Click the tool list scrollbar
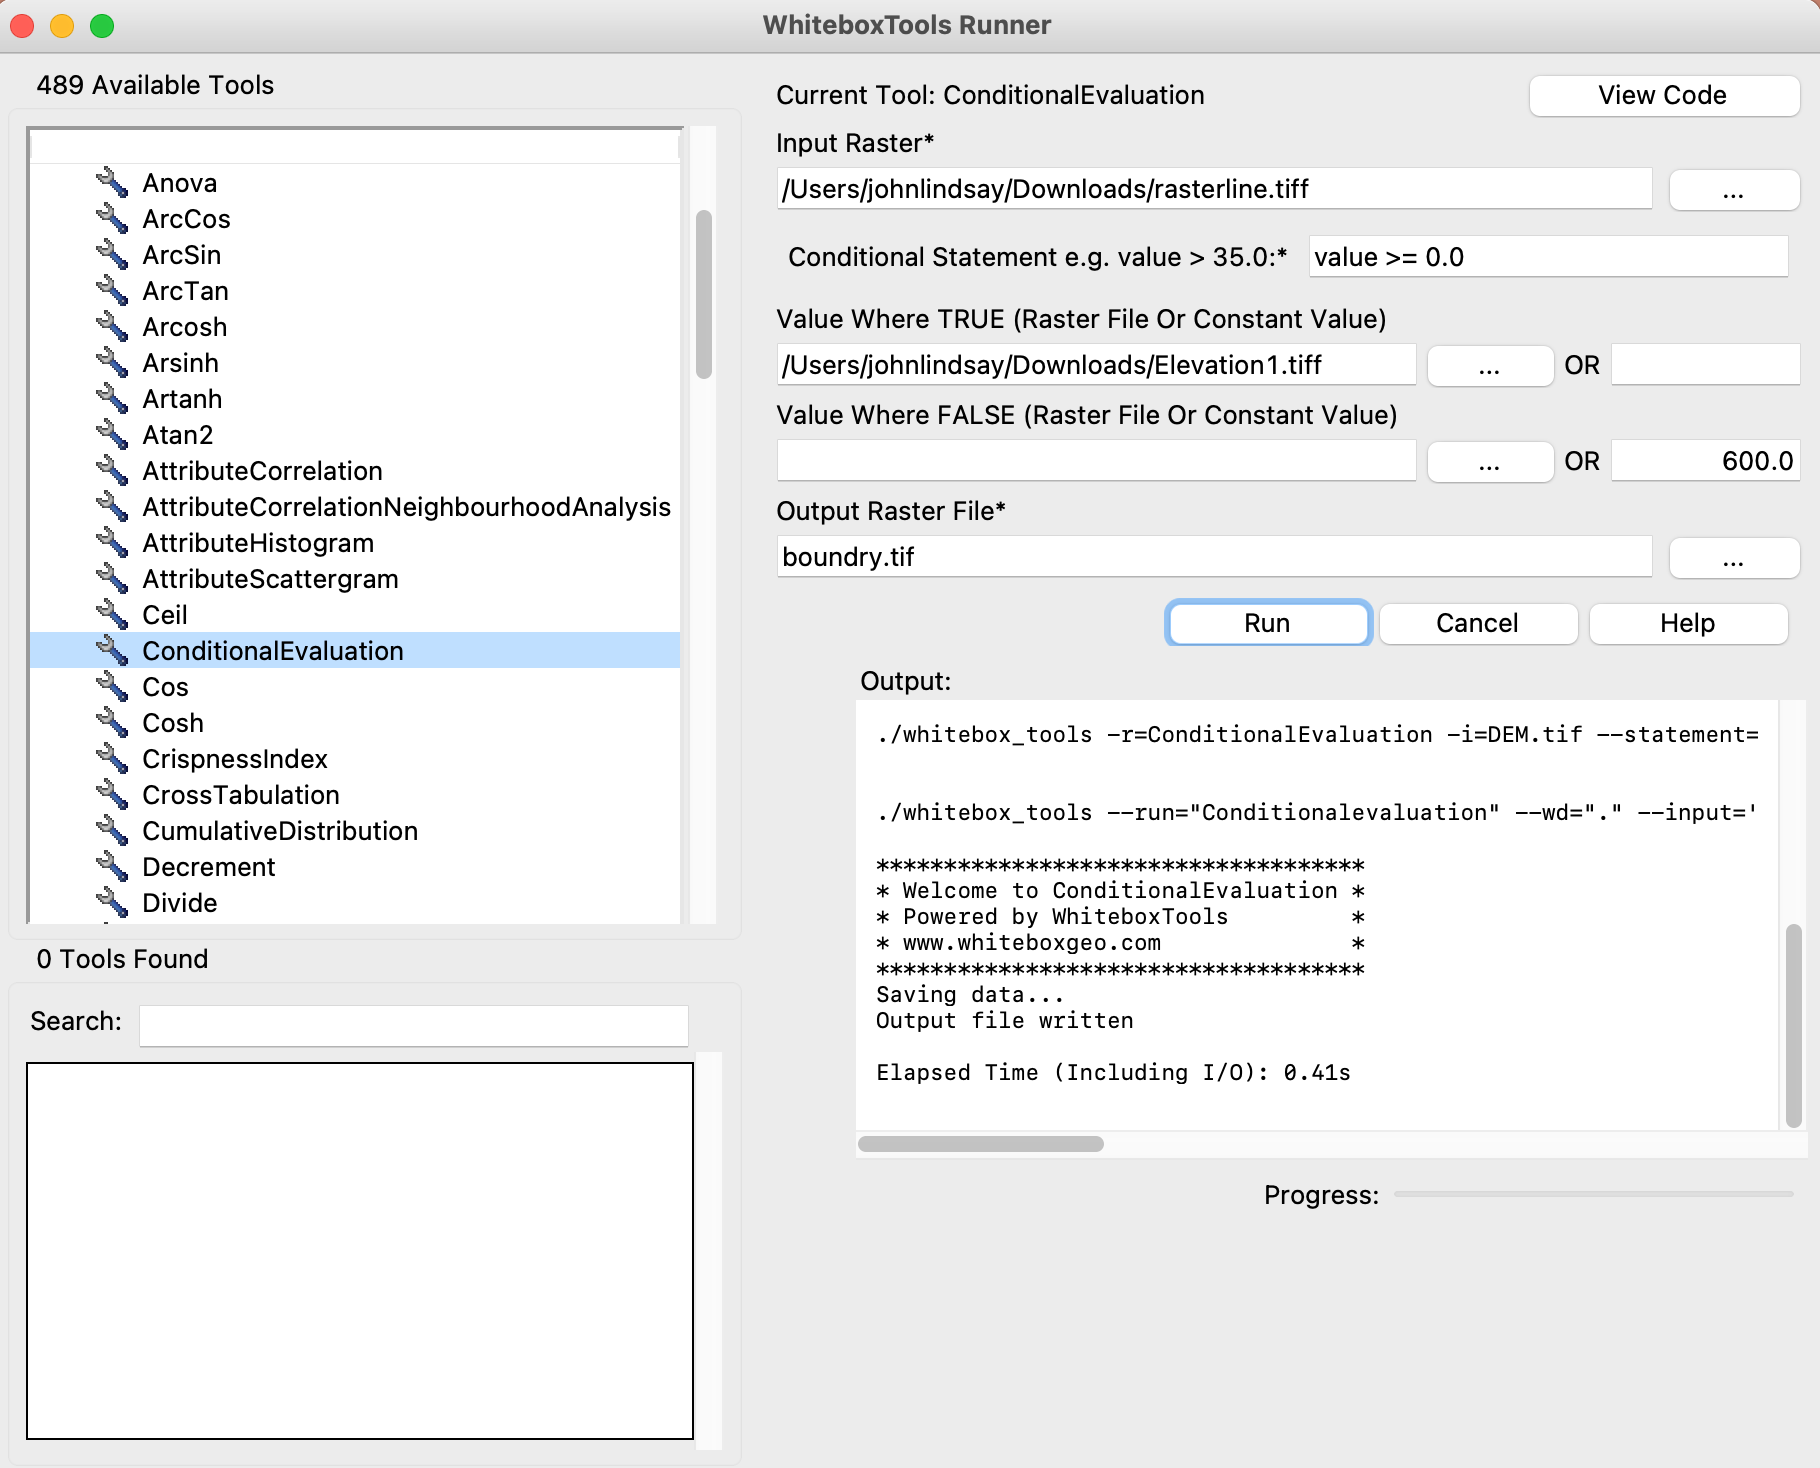This screenshot has width=1820, height=1468. tap(705, 300)
